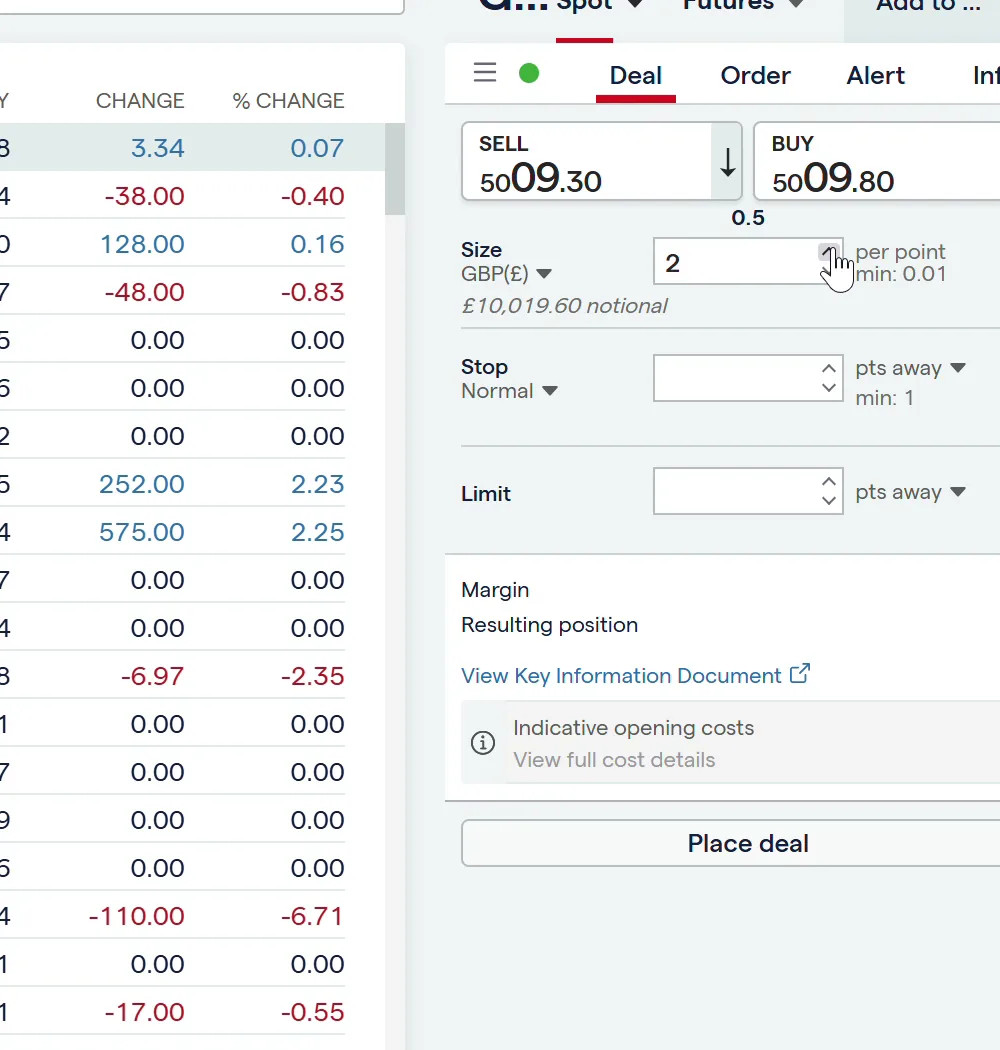Click the -6.71 percent change cell
The width and height of the screenshot is (1000, 1050).
pos(312,915)
